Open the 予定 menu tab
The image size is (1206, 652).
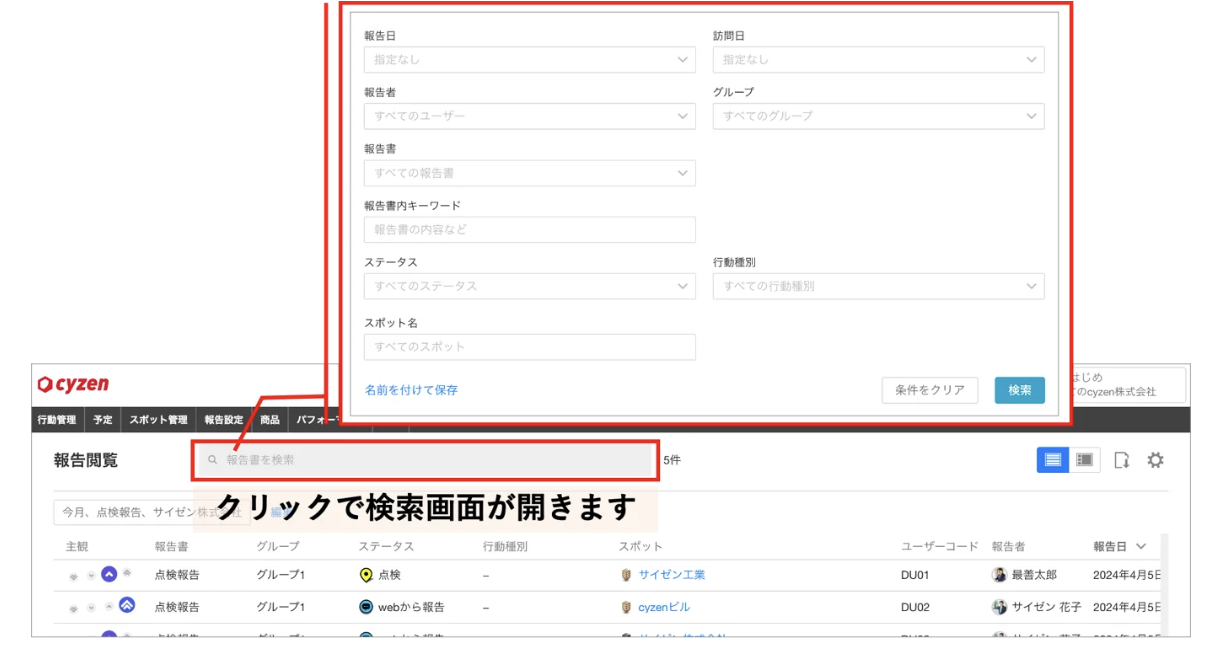[x=103, y=420]
